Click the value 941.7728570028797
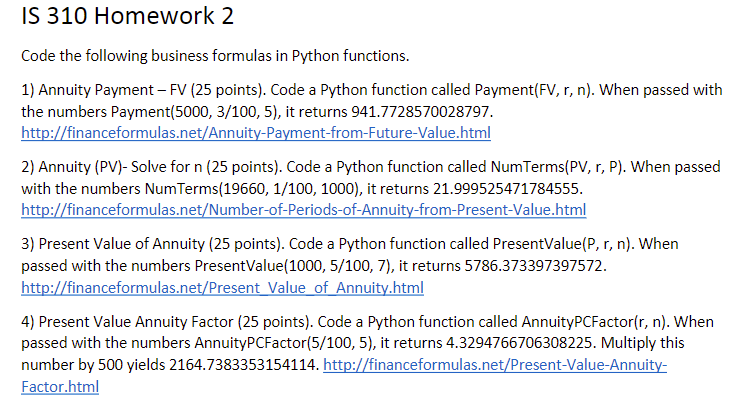The image size is (747, 409). tap(422, 111)
